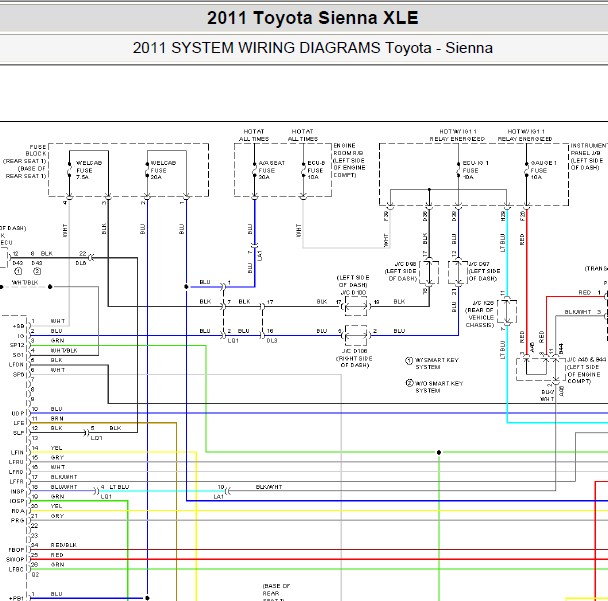Click the LT BLU label beside connector LD1
This screenshot has width=608, height=601.
tap(119, 487)
